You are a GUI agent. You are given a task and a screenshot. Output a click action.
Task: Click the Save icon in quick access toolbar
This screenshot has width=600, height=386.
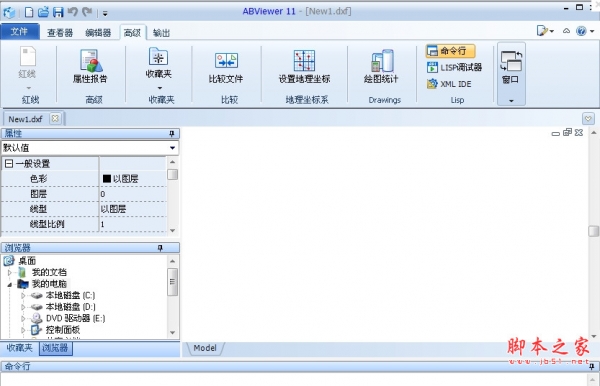(58, 12)
